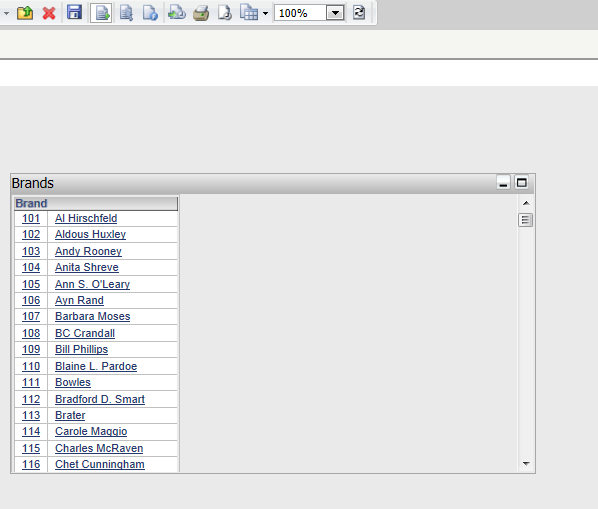Click the Brand column header
Screen dimensions: 598x509
(96, 203)
